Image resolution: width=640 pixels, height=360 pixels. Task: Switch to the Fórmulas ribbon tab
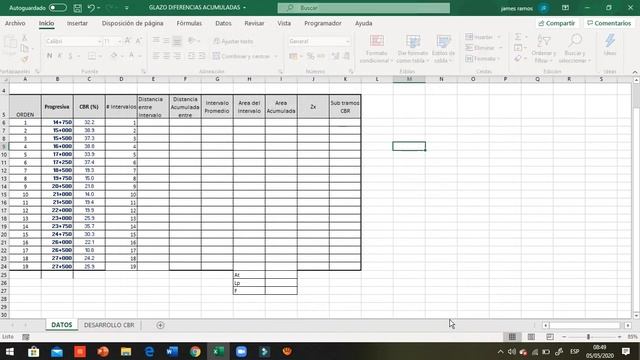pos(189,23)
